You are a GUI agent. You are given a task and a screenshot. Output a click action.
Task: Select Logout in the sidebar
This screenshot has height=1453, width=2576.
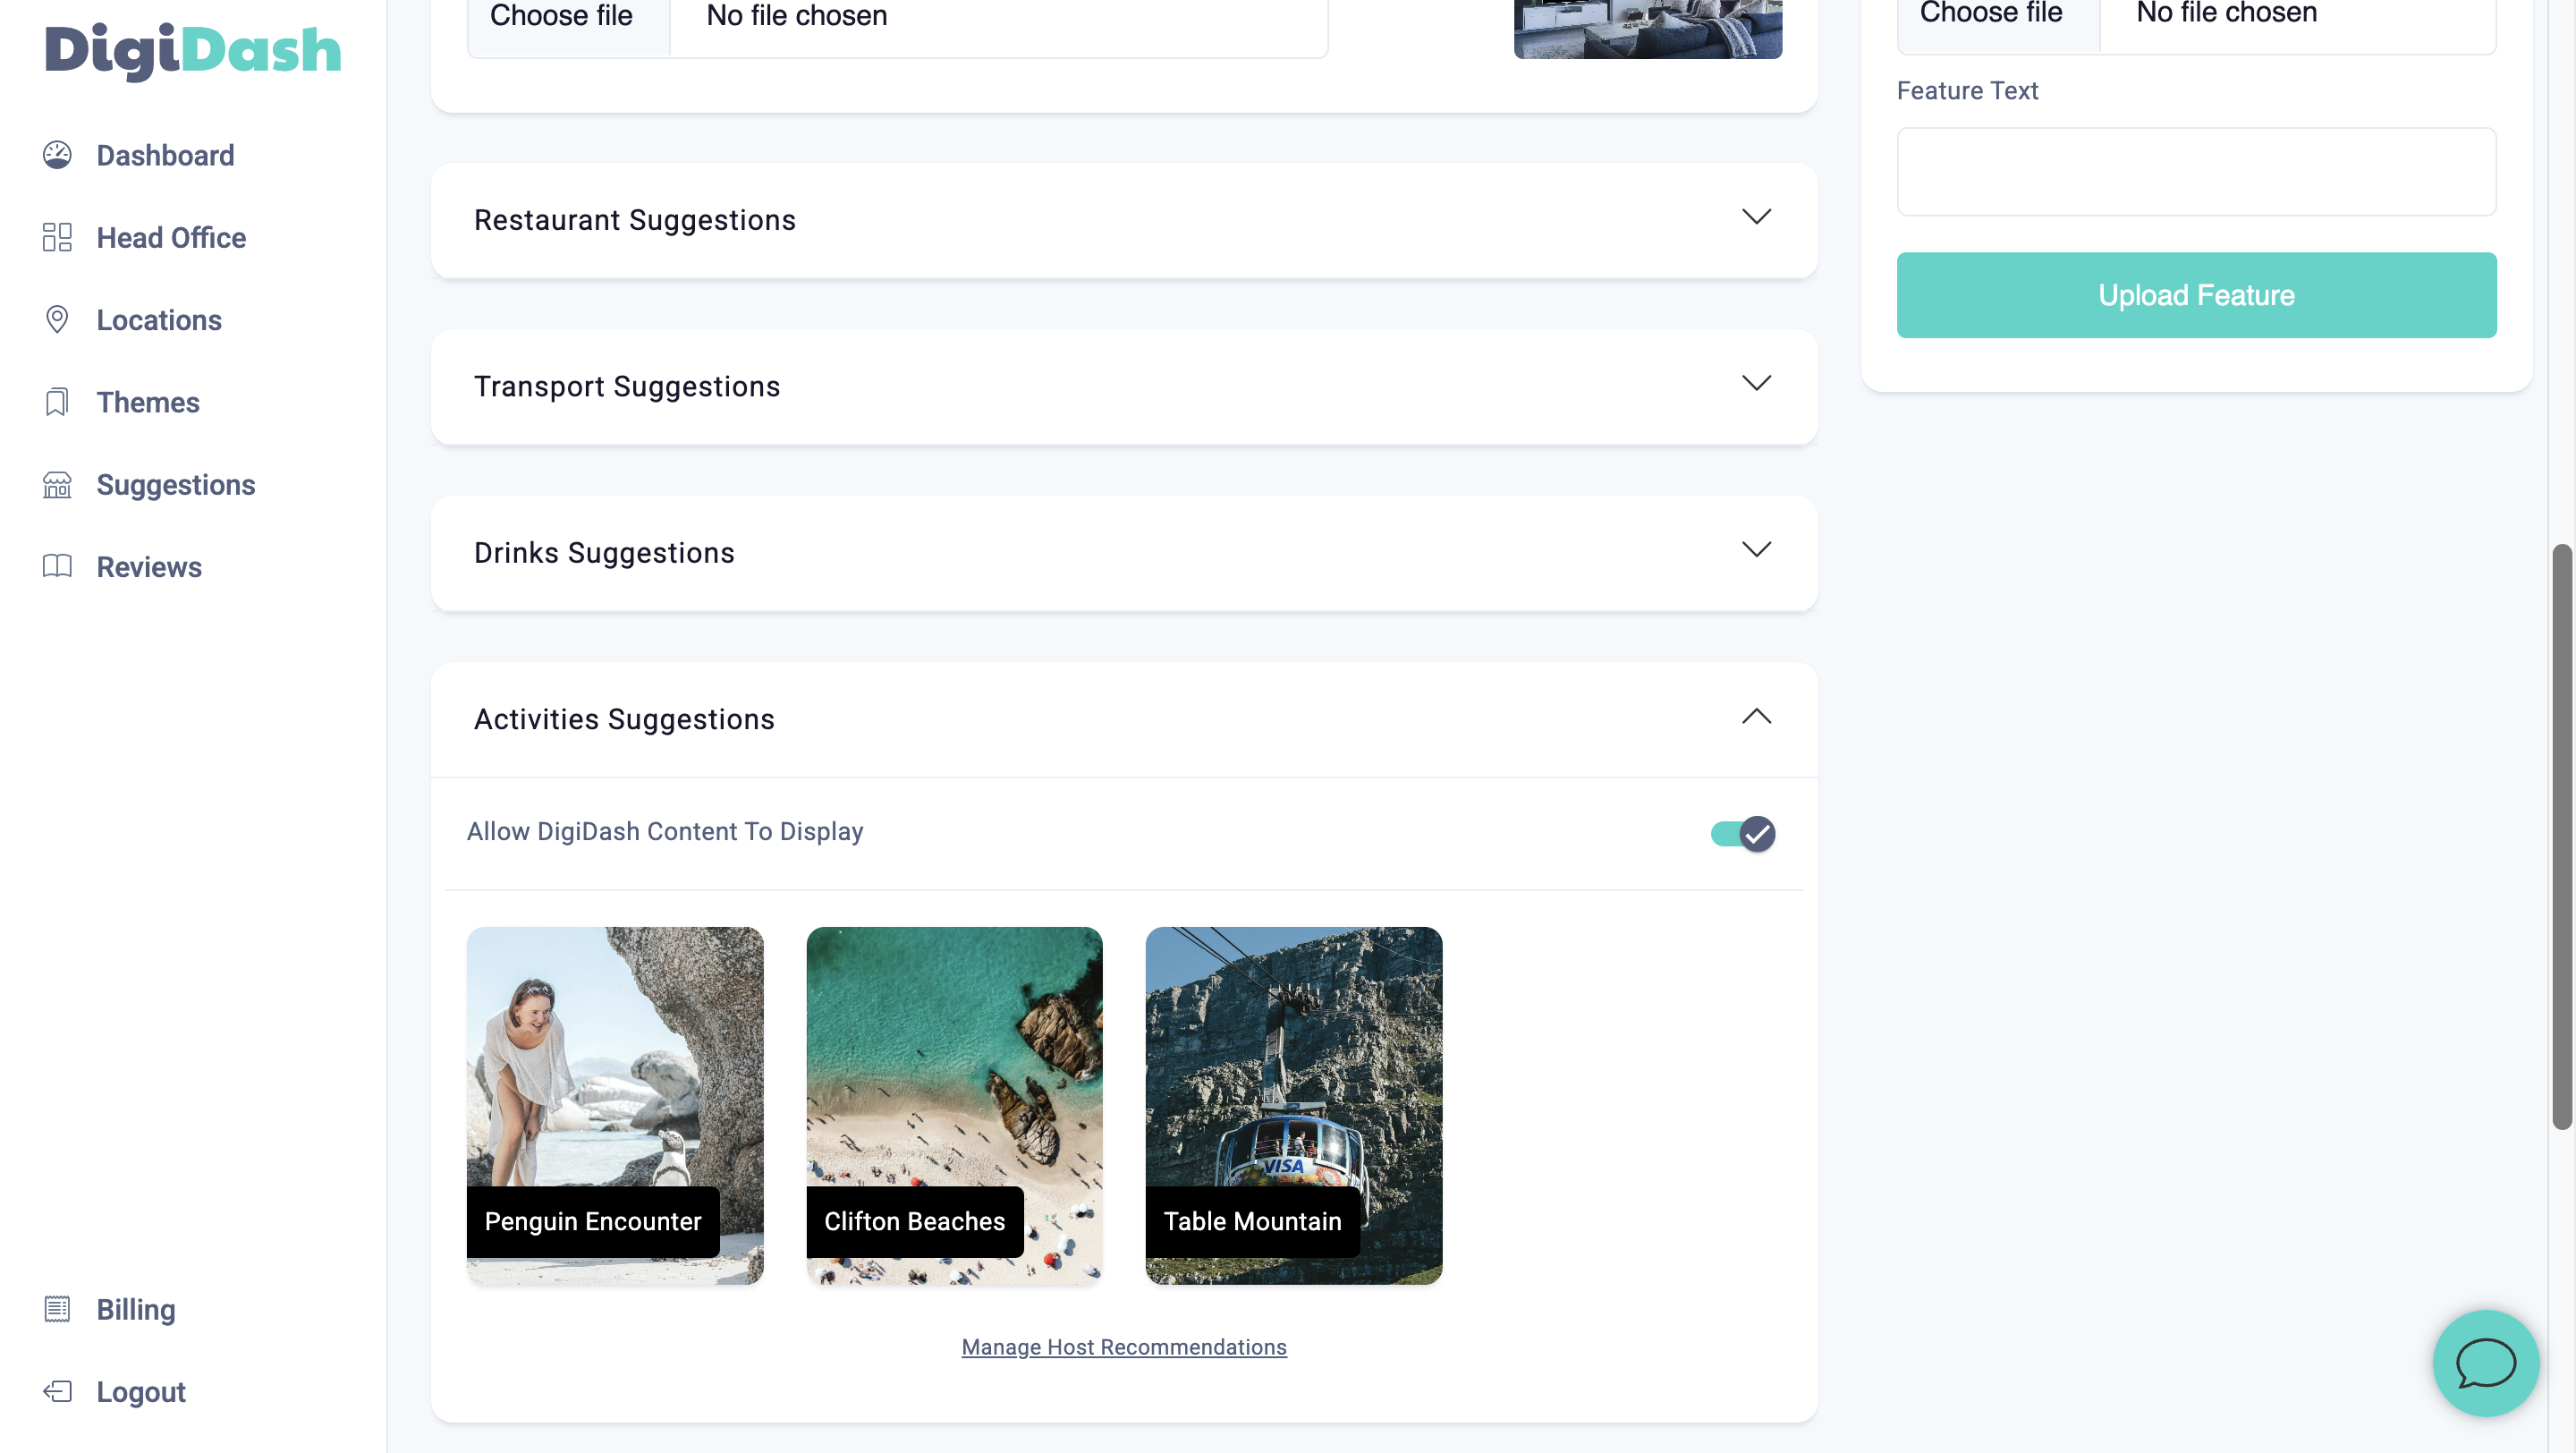pos(141,1391)
